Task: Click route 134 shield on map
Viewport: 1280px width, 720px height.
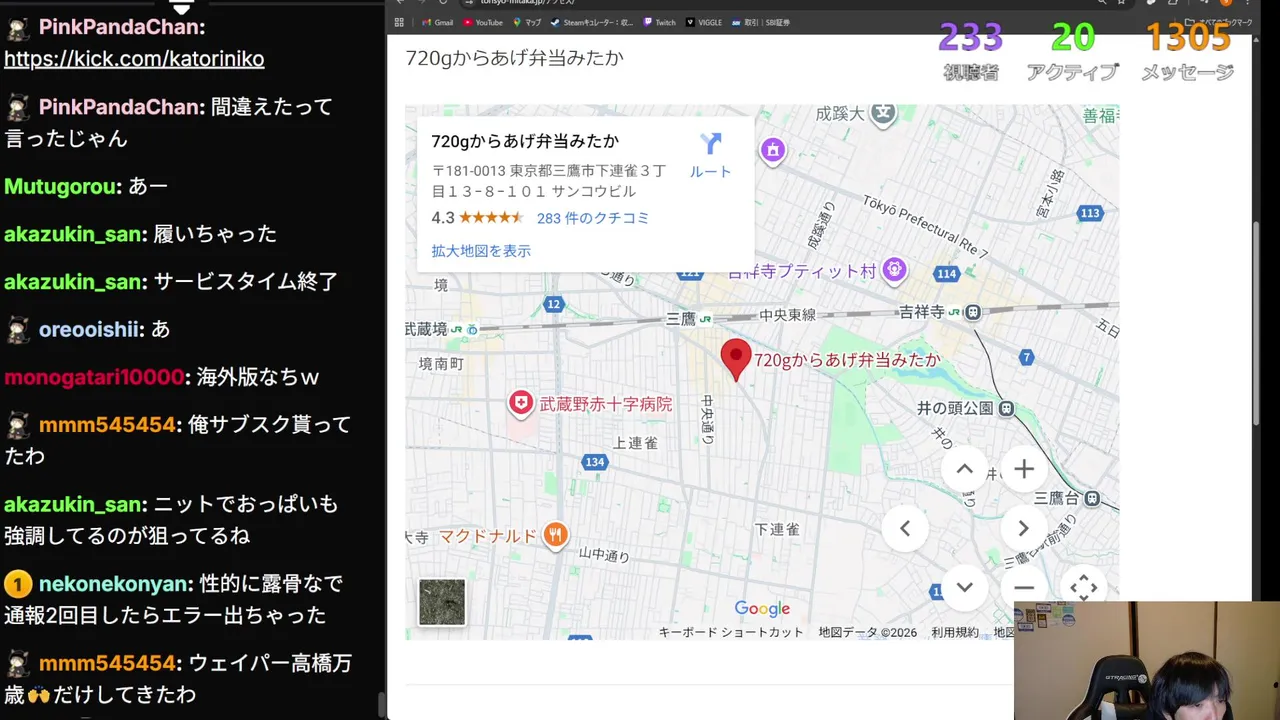Action: click(595, 461)
